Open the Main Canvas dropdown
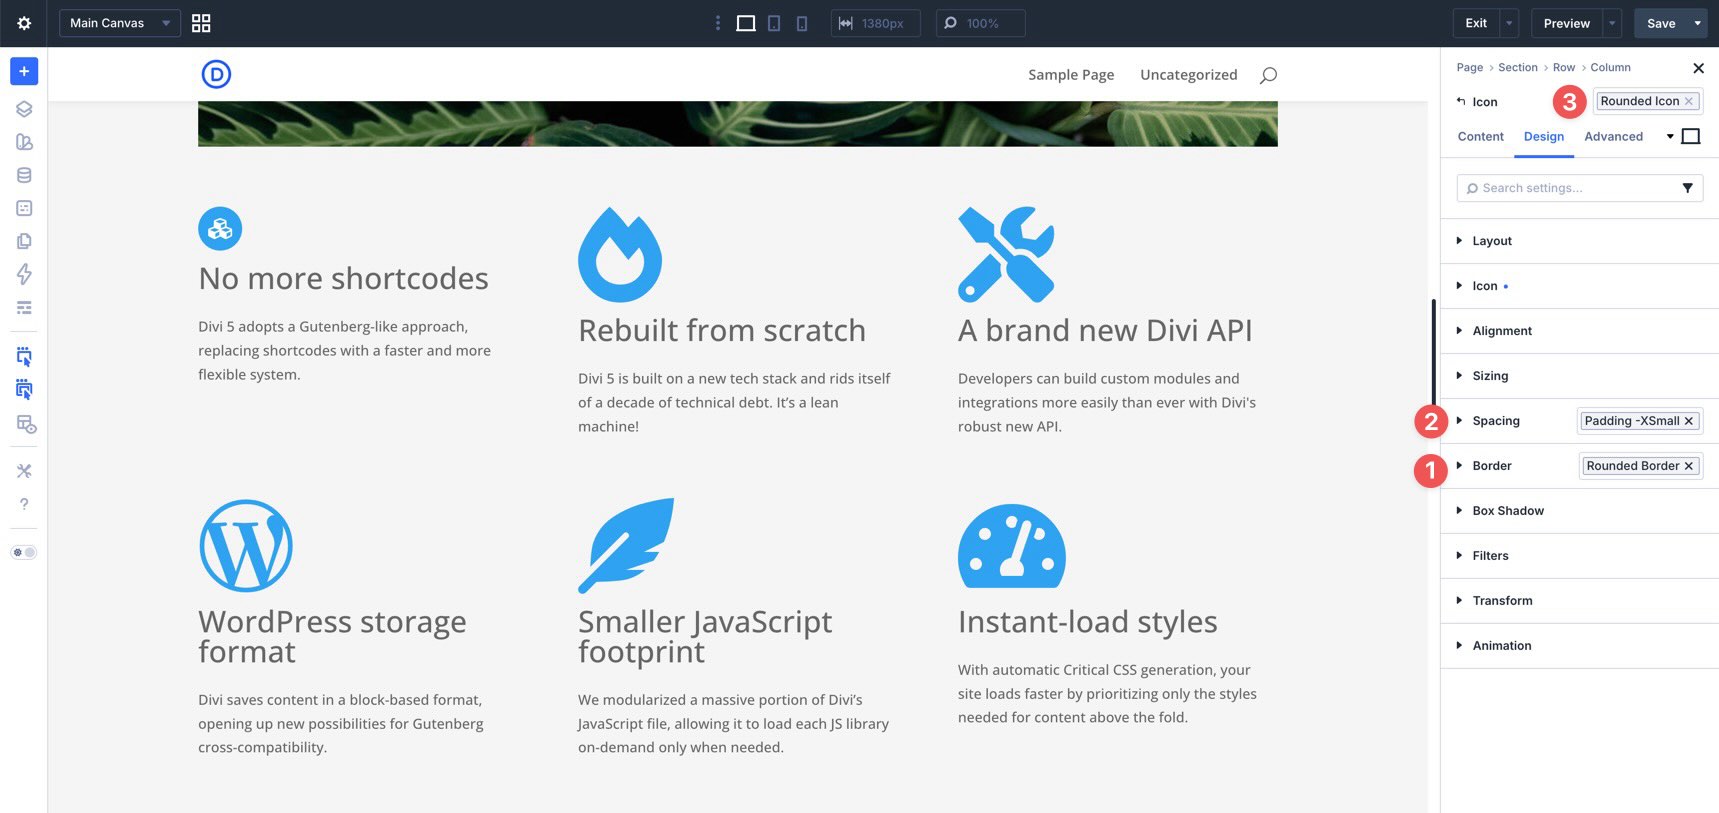Viewport: 1719px width, 813px height. coord(120,23)
